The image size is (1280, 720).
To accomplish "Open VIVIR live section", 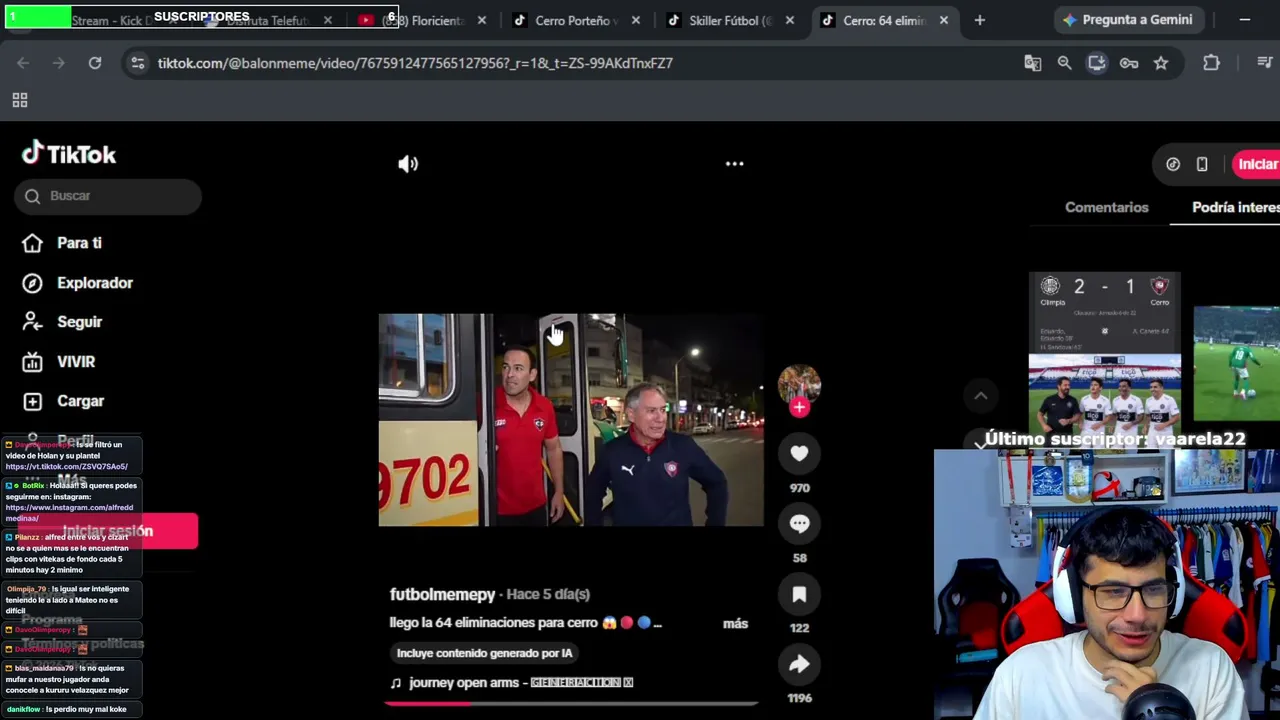I will 59,362.
